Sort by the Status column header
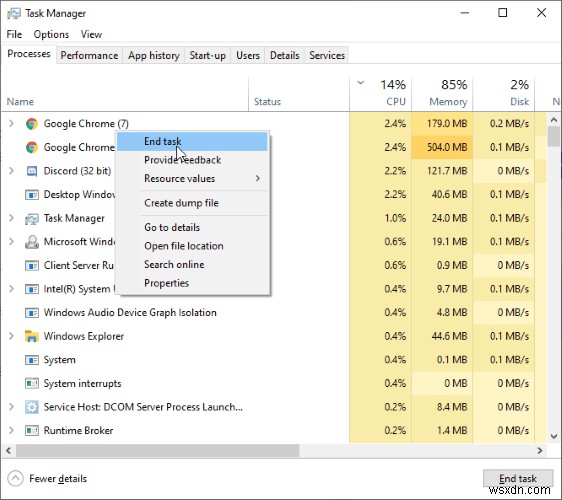 [x=299, y=93]
